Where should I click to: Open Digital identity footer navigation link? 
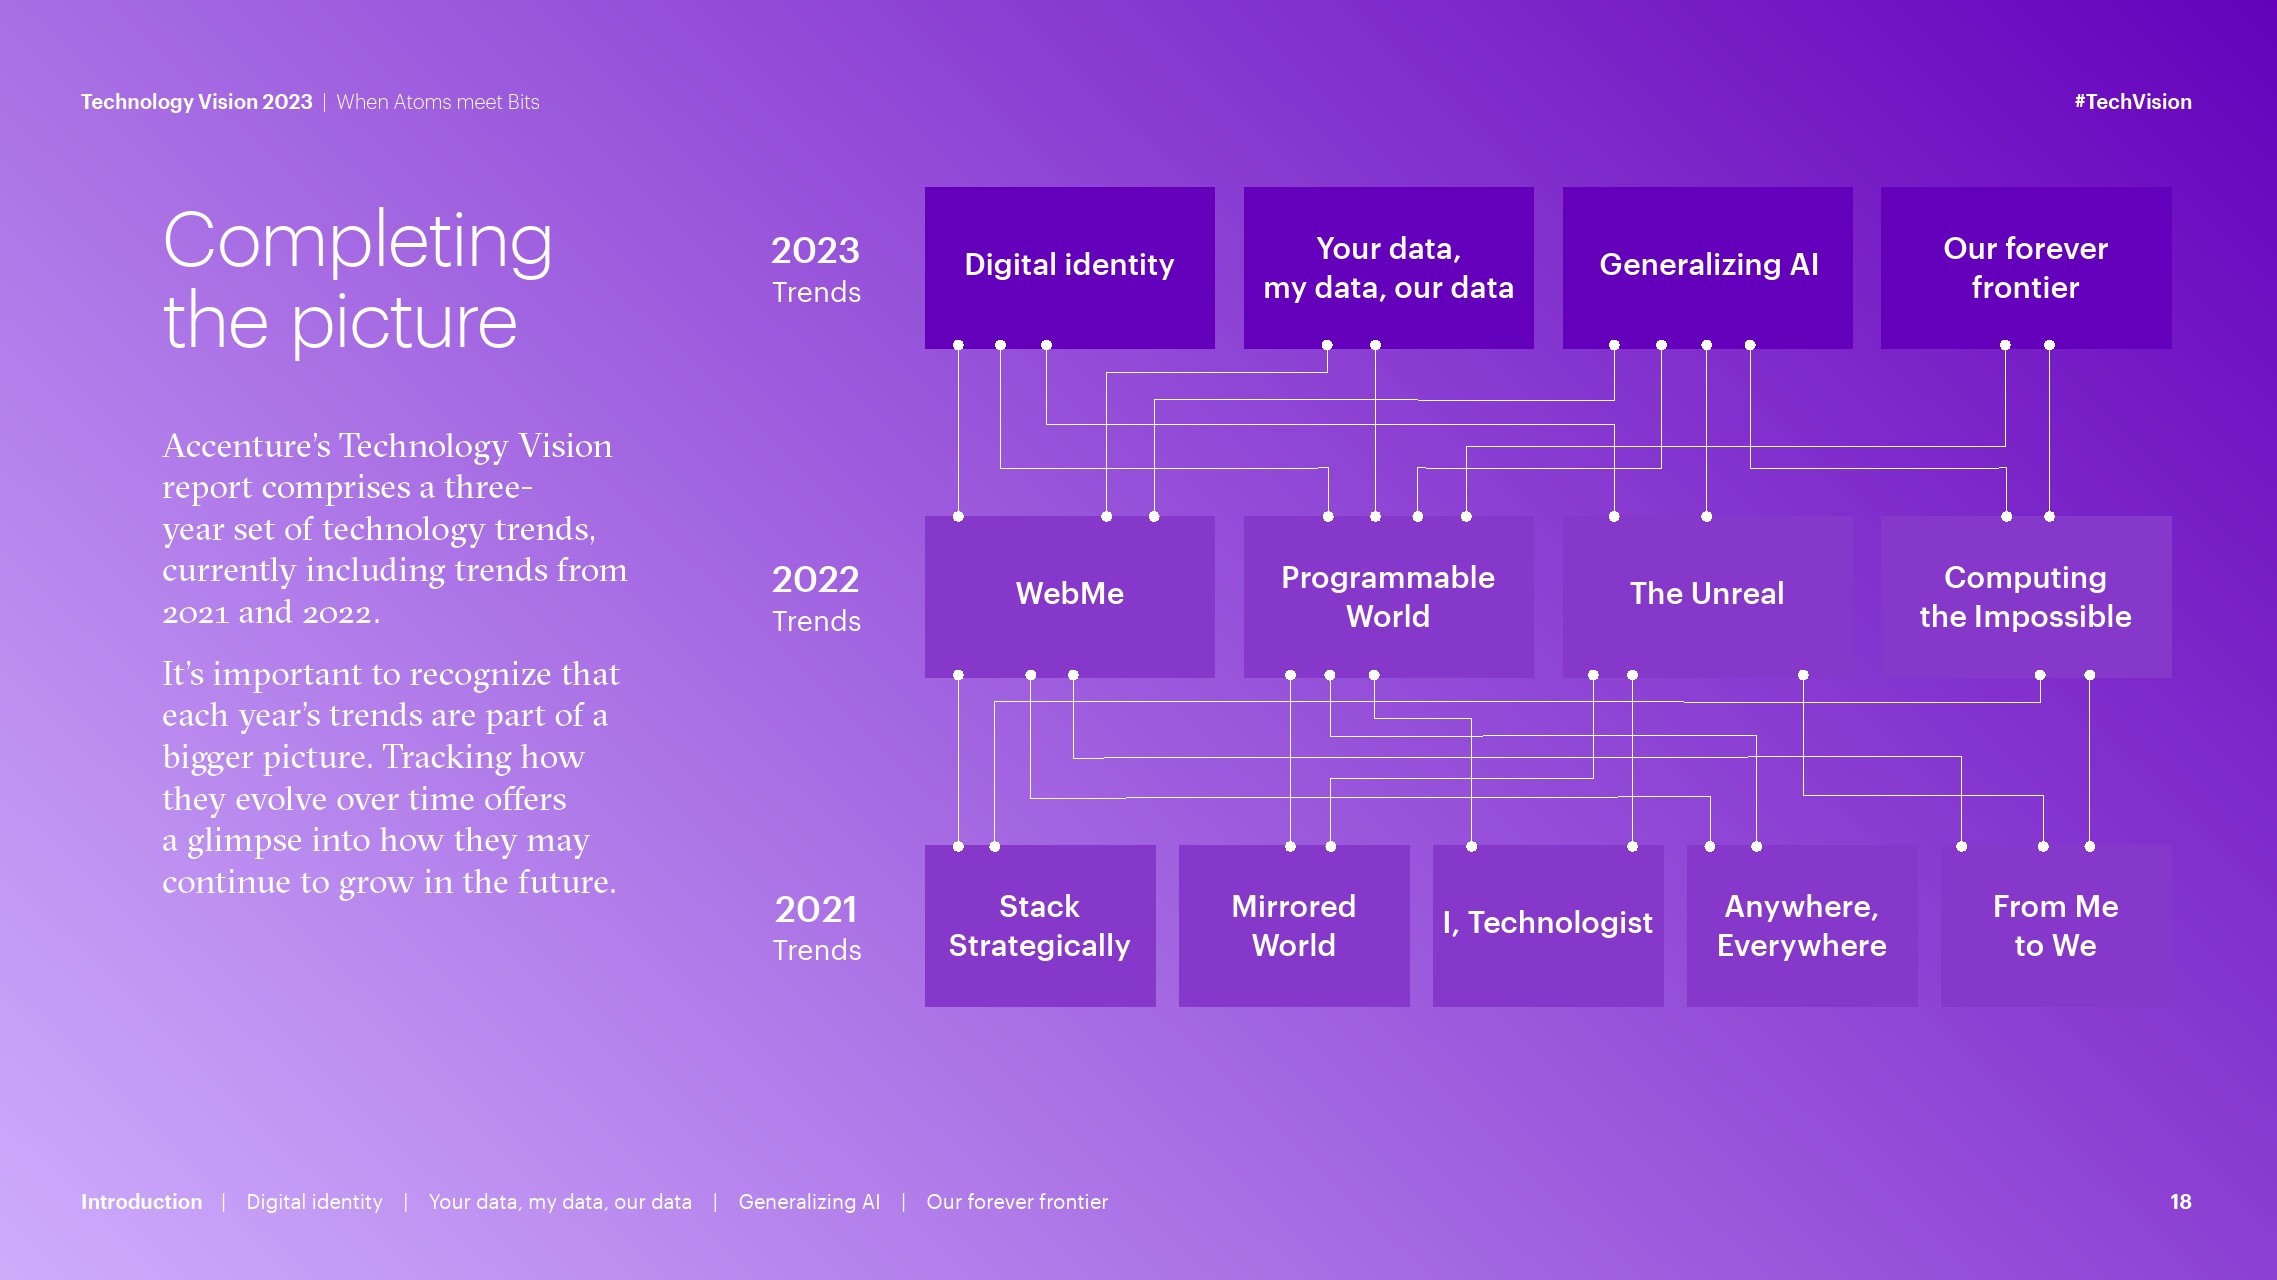point(314,1202)
